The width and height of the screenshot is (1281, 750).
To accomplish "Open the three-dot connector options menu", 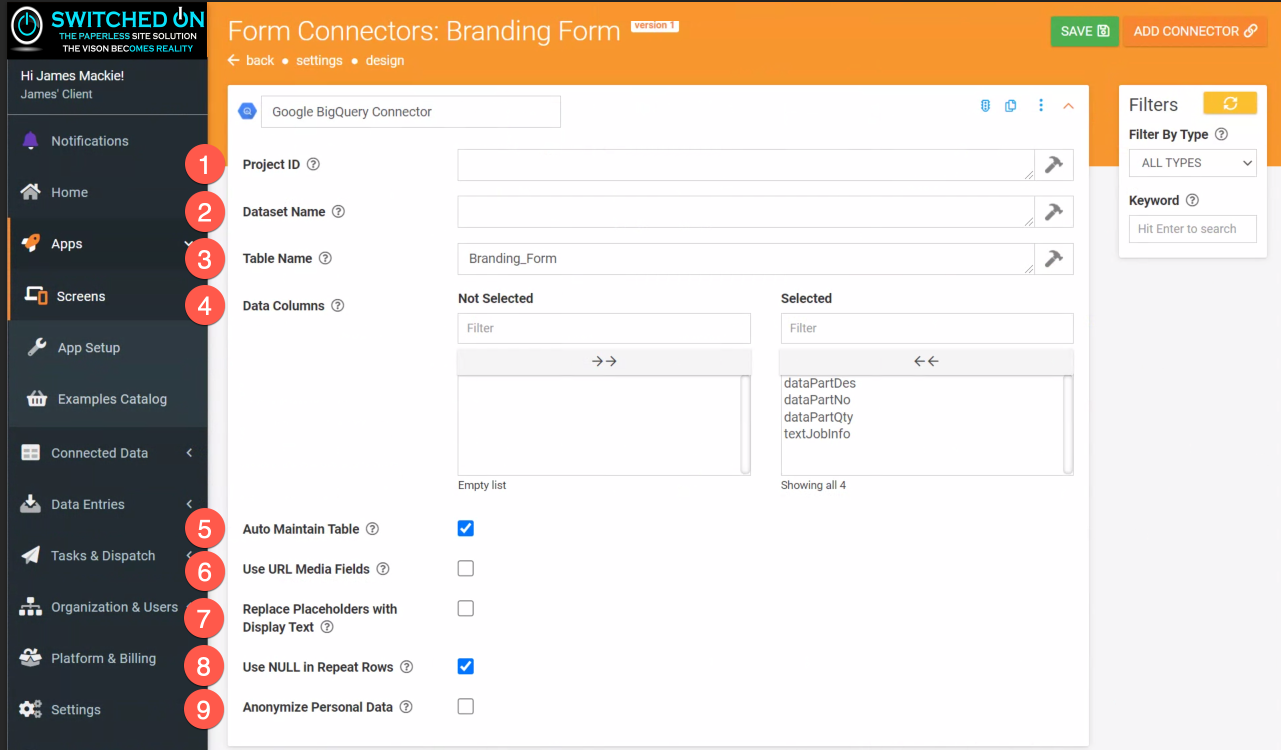I will 1041,106.
